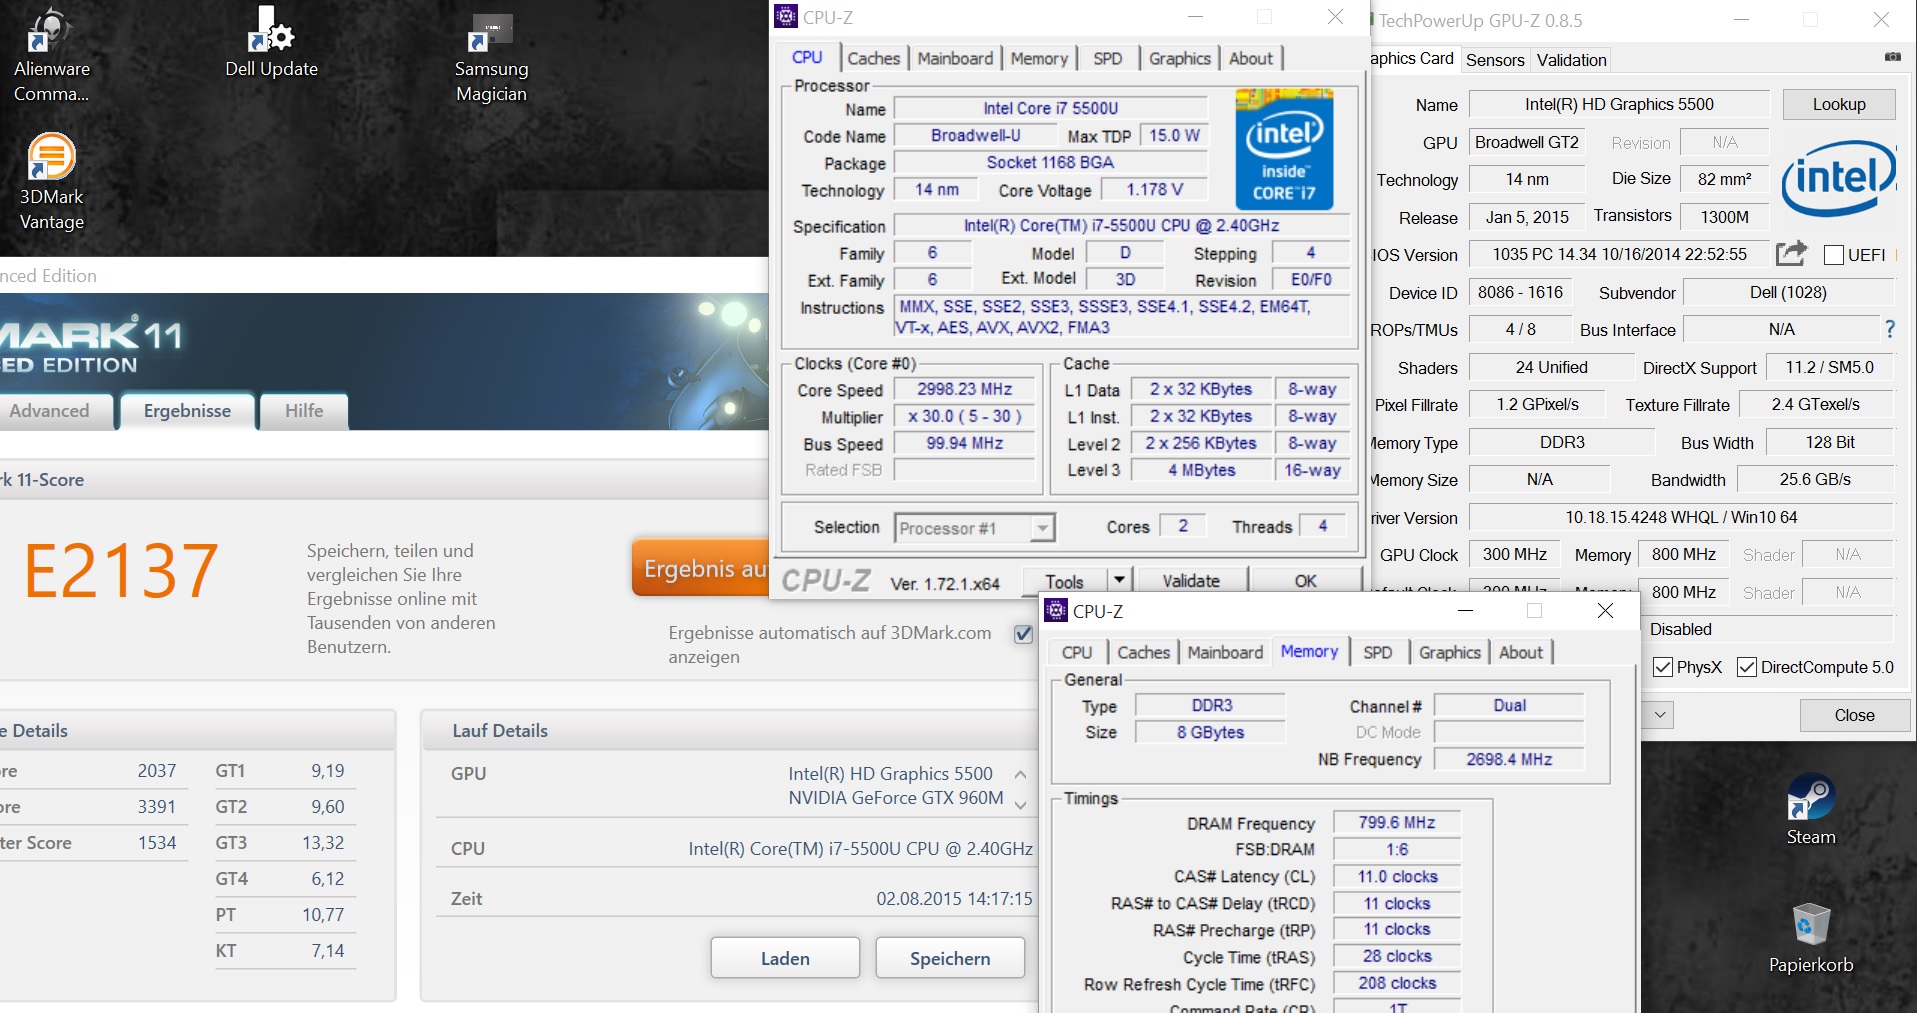Click the Bus Interface question mark icon
This screenshot has width=1917, height=1013.
pyautogui.click(x=1889, y=329)
